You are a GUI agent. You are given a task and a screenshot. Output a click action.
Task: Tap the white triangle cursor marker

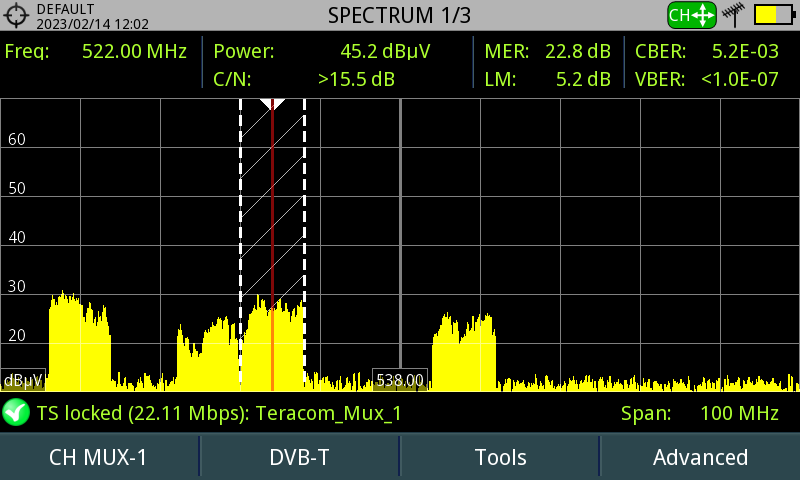[x=272, y=104]
